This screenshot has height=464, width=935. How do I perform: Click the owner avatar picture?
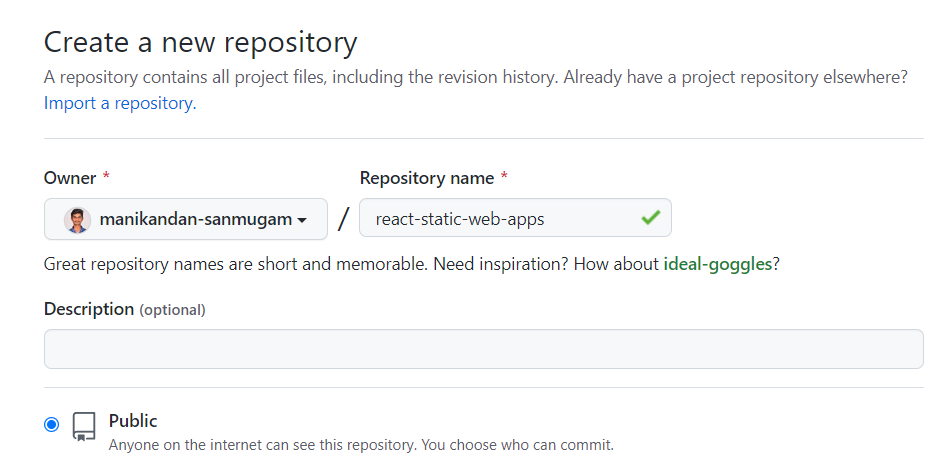77,219
